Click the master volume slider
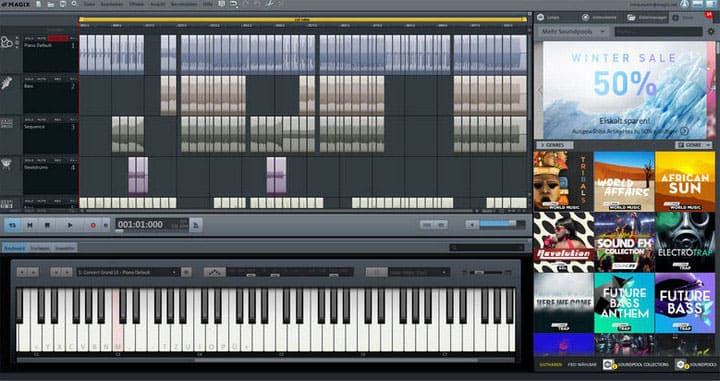The height and width of the screenshot is (381, 720). (x=502, y=224)
